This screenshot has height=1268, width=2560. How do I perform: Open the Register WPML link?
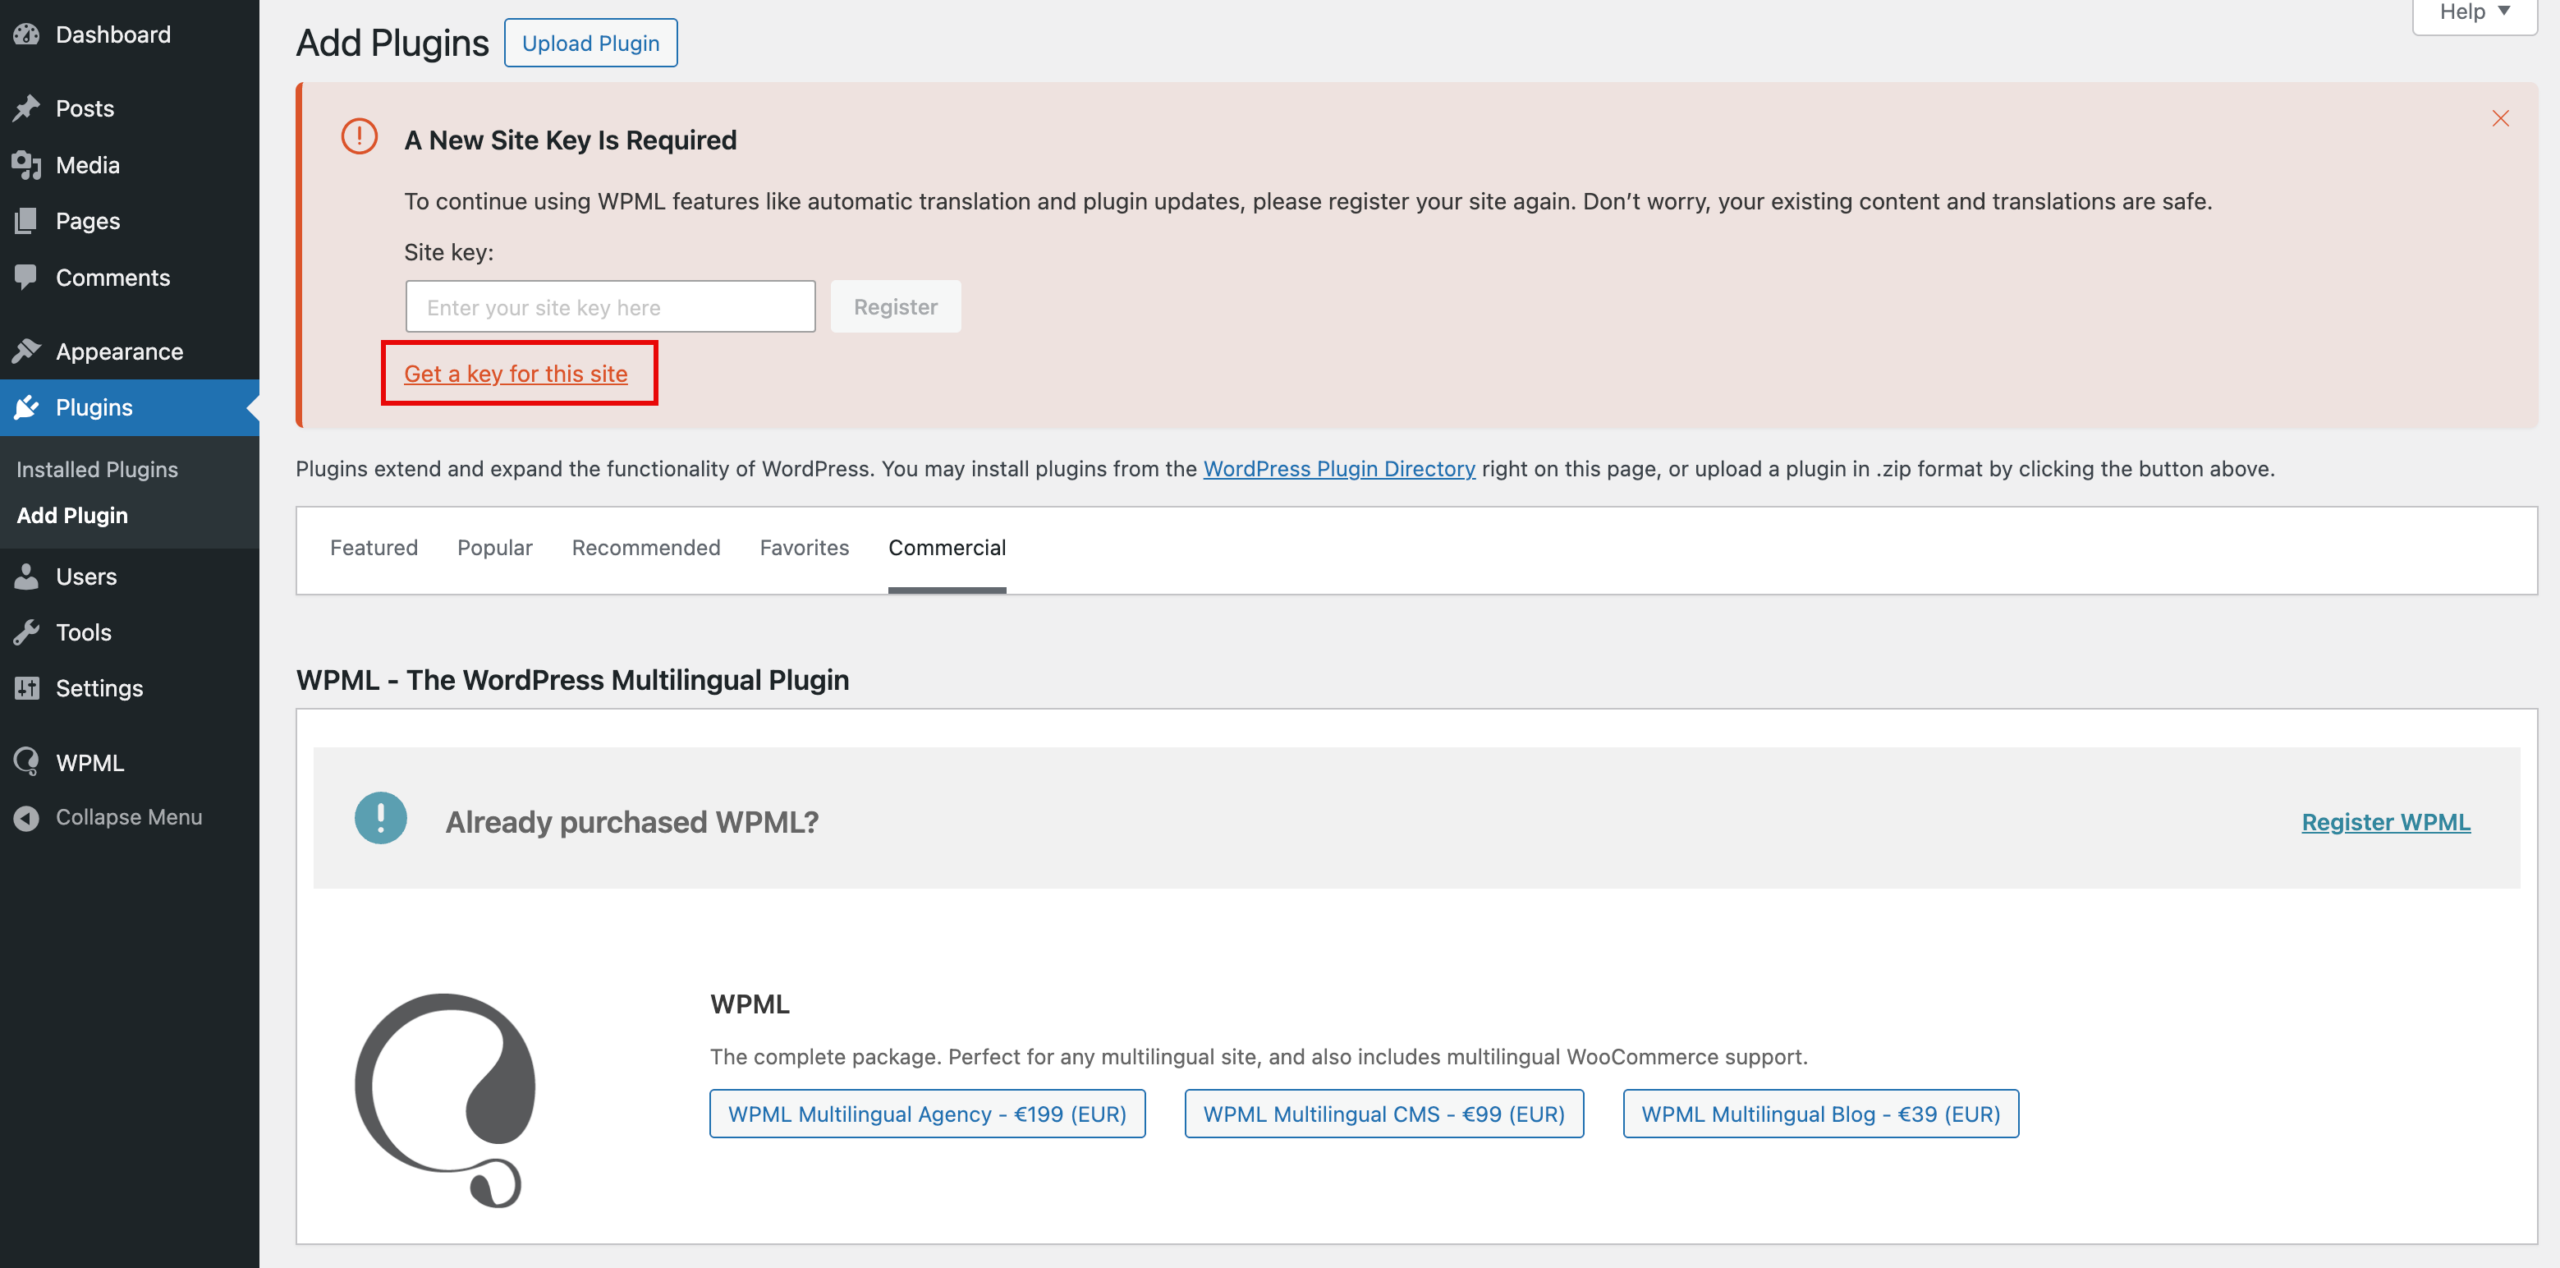click(2385, 822)
